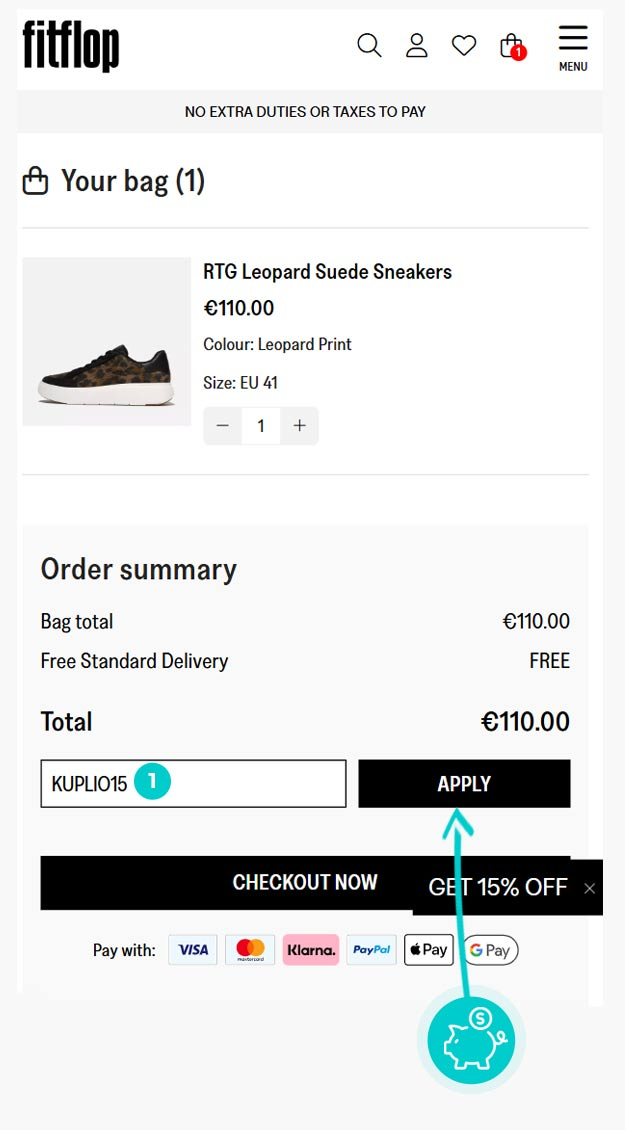
Task: Decrease quantity with minus button
Action: coord(223,426)
